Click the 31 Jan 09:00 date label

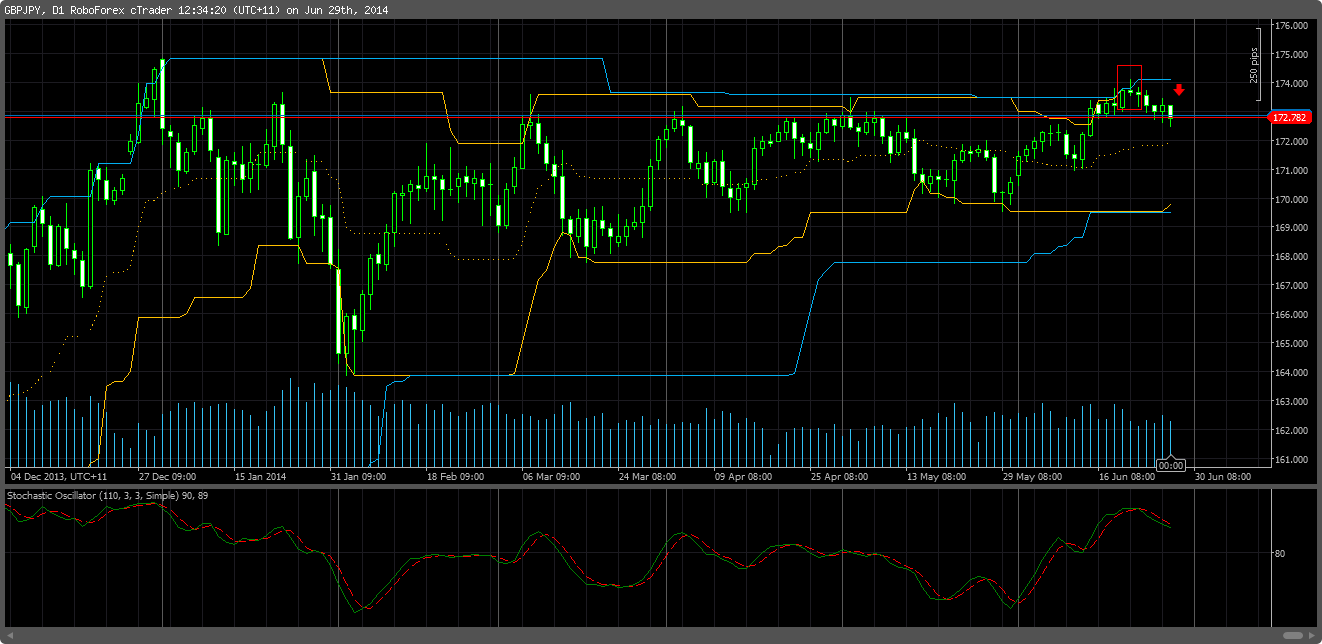pyautogui.click(x=358, y=476)
